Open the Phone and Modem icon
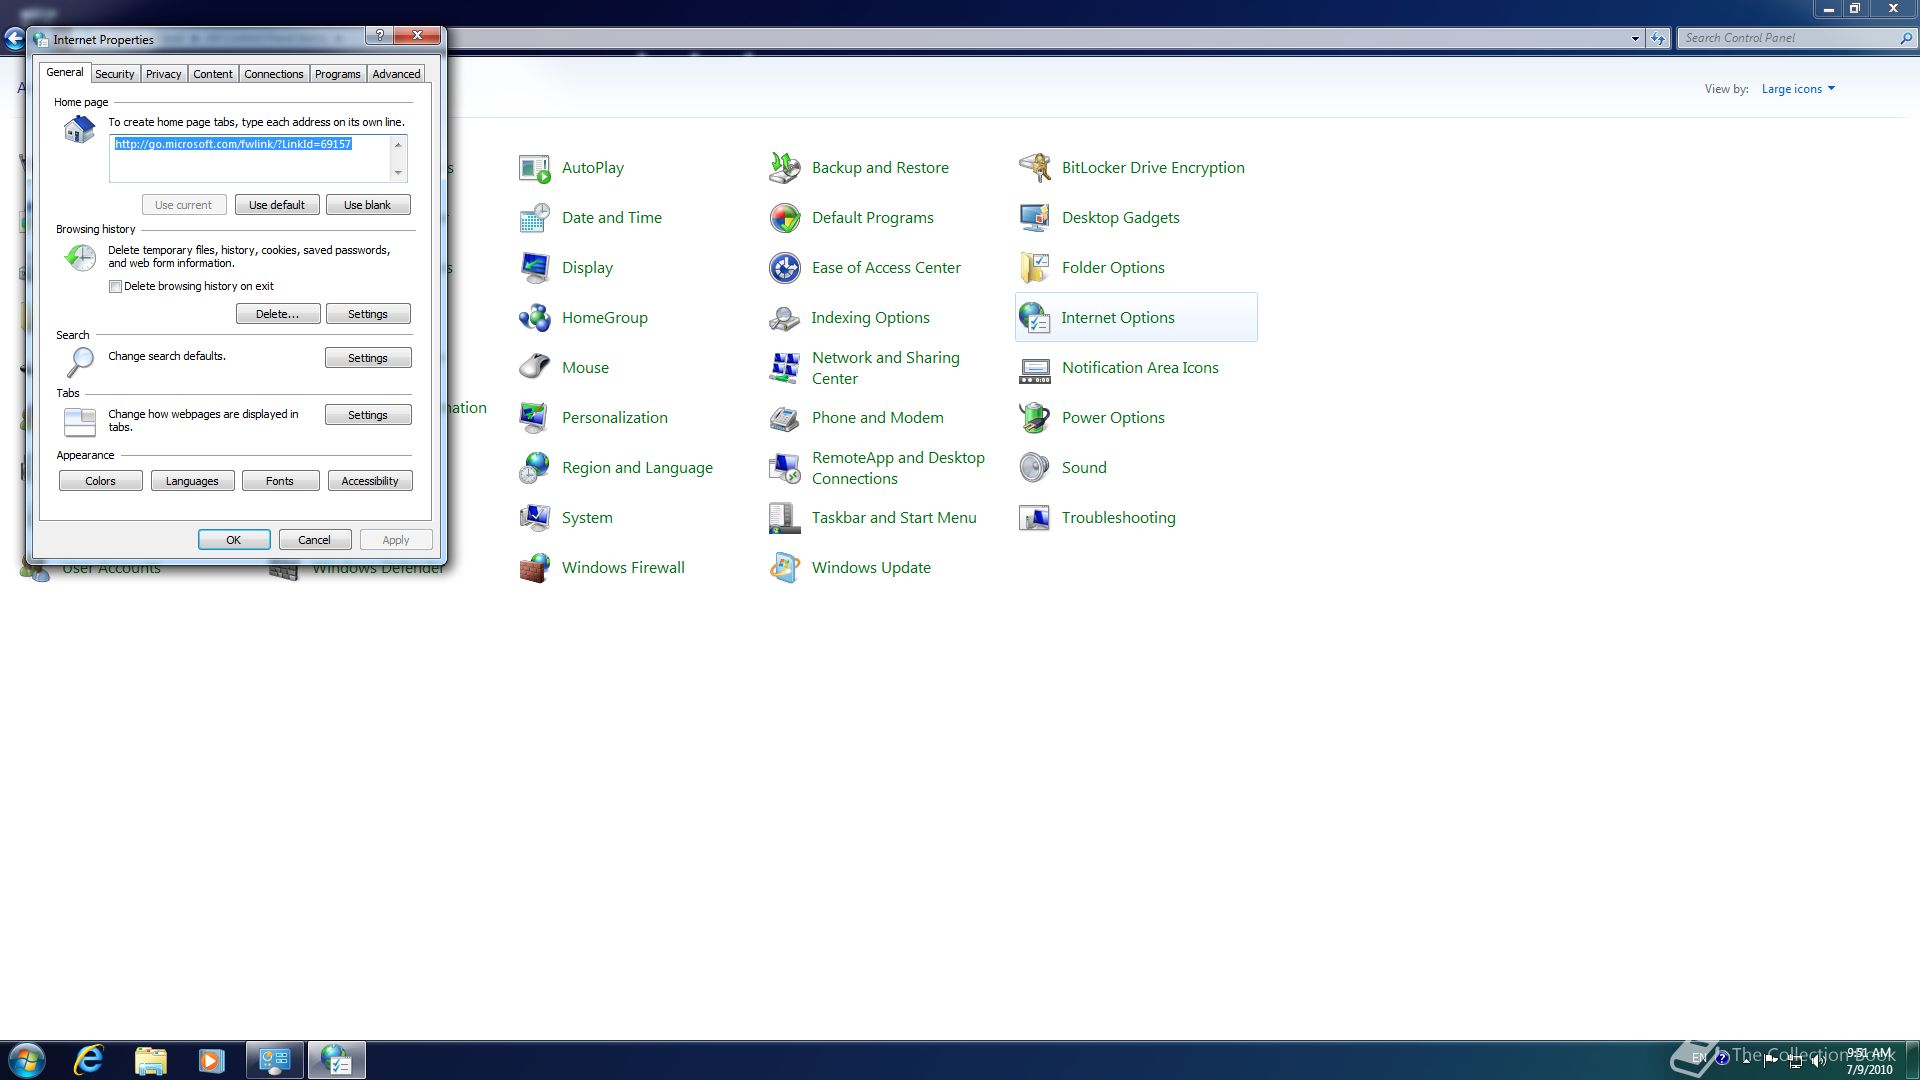This screenshot has height=1080, width=1920. [x=785, y=418]
